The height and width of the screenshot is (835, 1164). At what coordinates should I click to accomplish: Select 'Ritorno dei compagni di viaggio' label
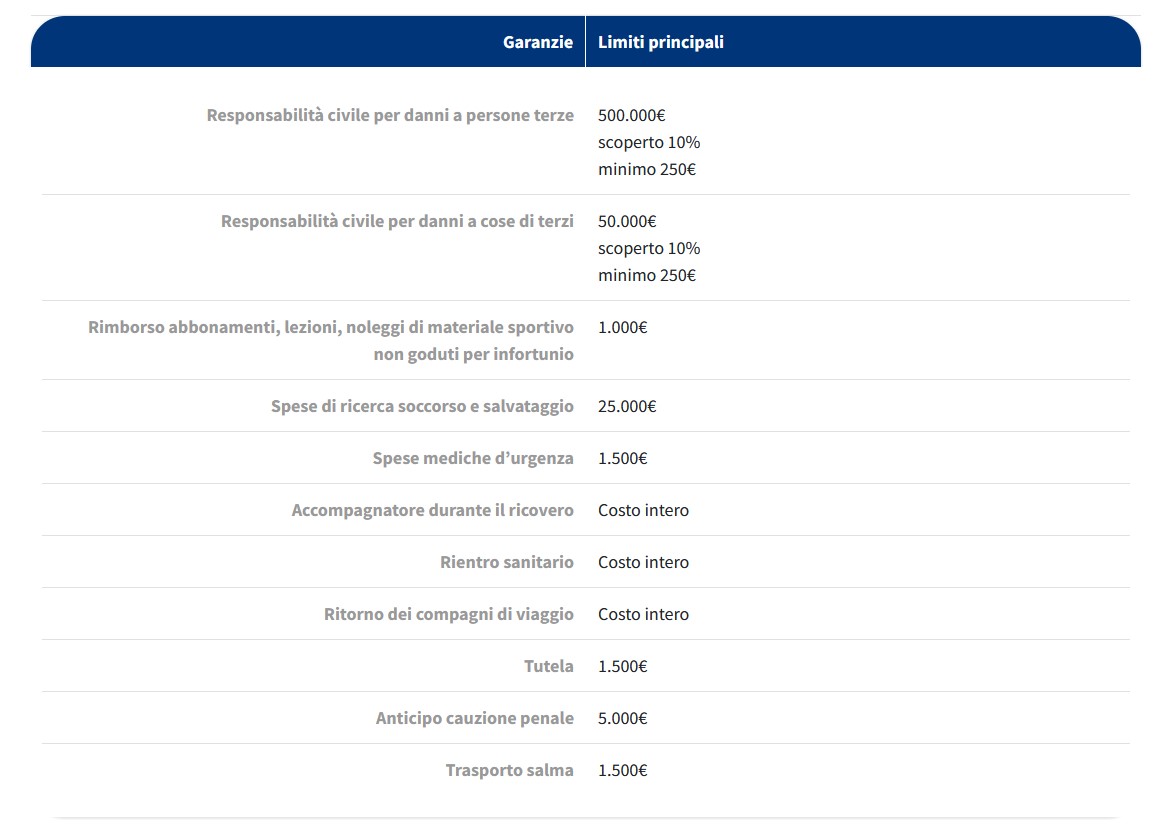(448, 614)
